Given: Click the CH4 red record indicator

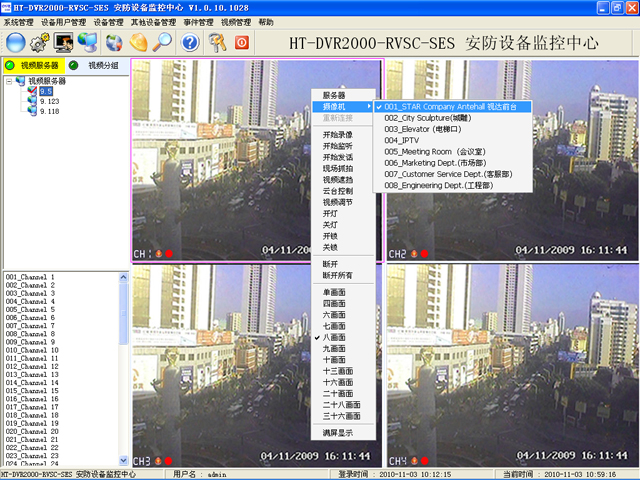Looking at the screenshot, I should [x=424, y=461].
